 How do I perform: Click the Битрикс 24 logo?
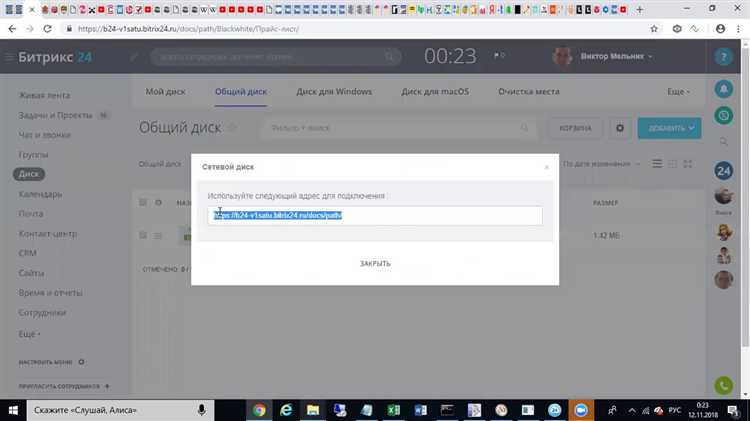pyautogui.click(x=55, y=57)
